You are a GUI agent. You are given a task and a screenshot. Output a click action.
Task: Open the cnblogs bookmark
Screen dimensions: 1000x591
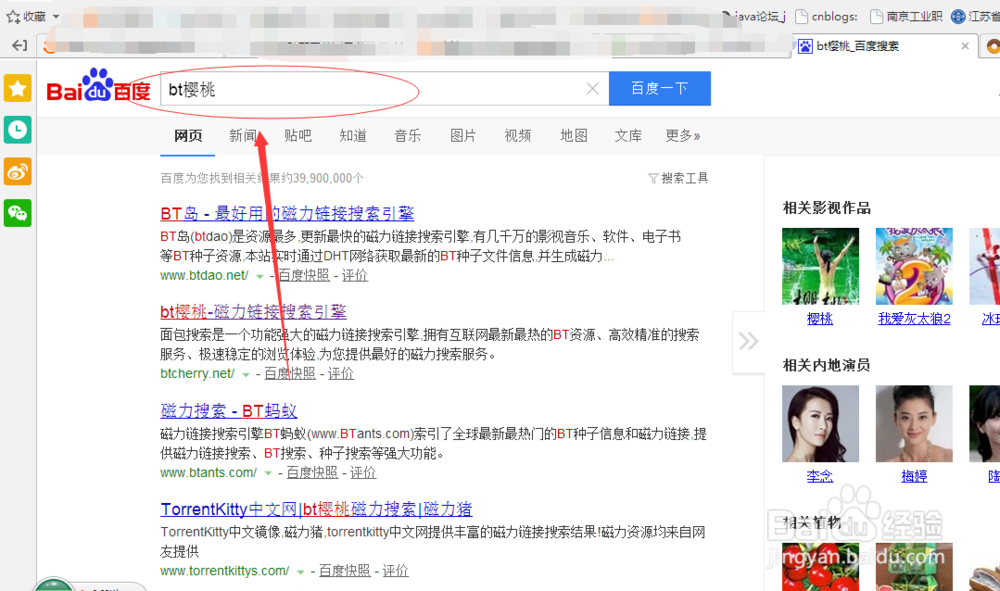[x=827, y=17]
